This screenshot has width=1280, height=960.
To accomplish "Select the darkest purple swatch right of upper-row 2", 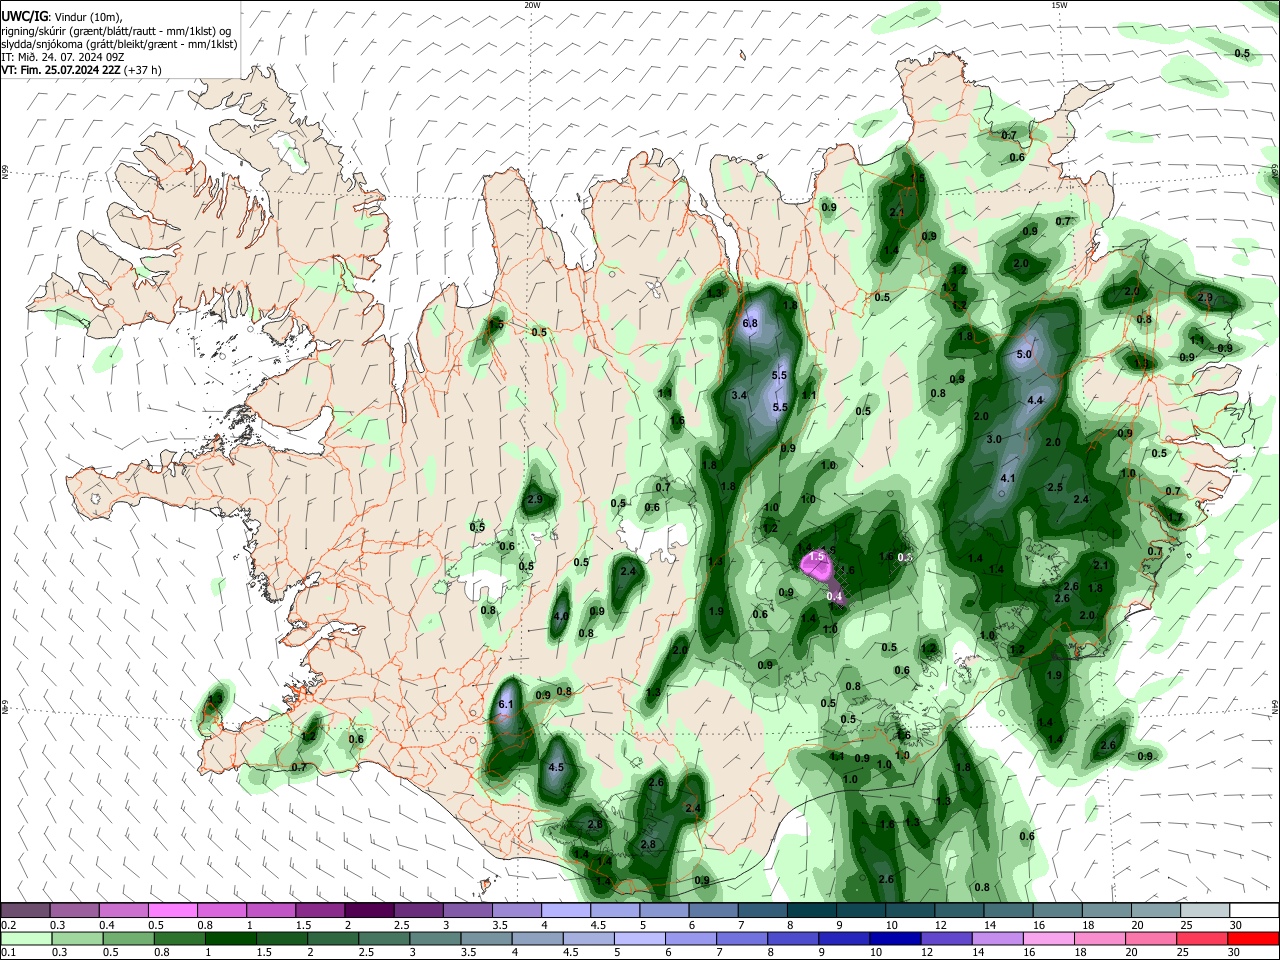I will point(369,911).
